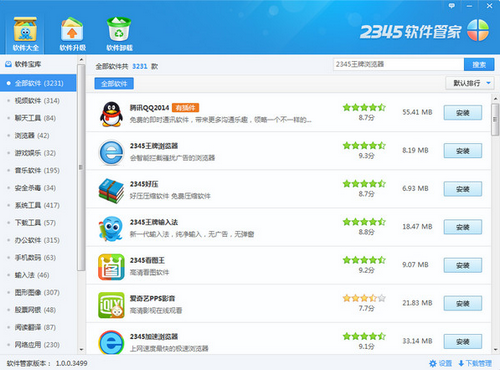Click the 全部软件 filter tab button
This screenshot has width=500, height=370.
tap(114, 83)
